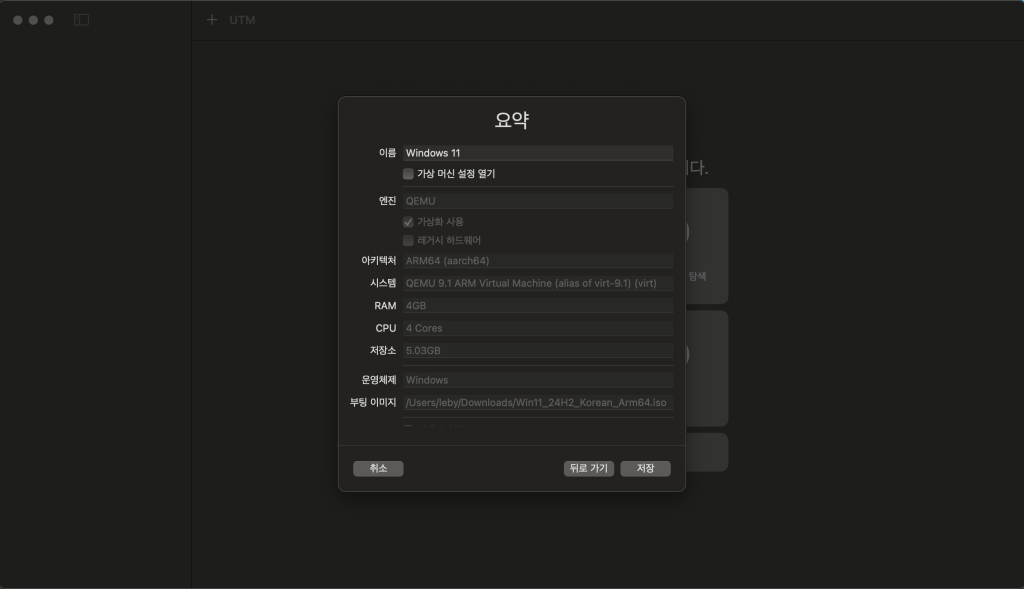Click the 4 Cores CPU value
This screenshot has width=1024, height=589.
[x=538, y=328]
